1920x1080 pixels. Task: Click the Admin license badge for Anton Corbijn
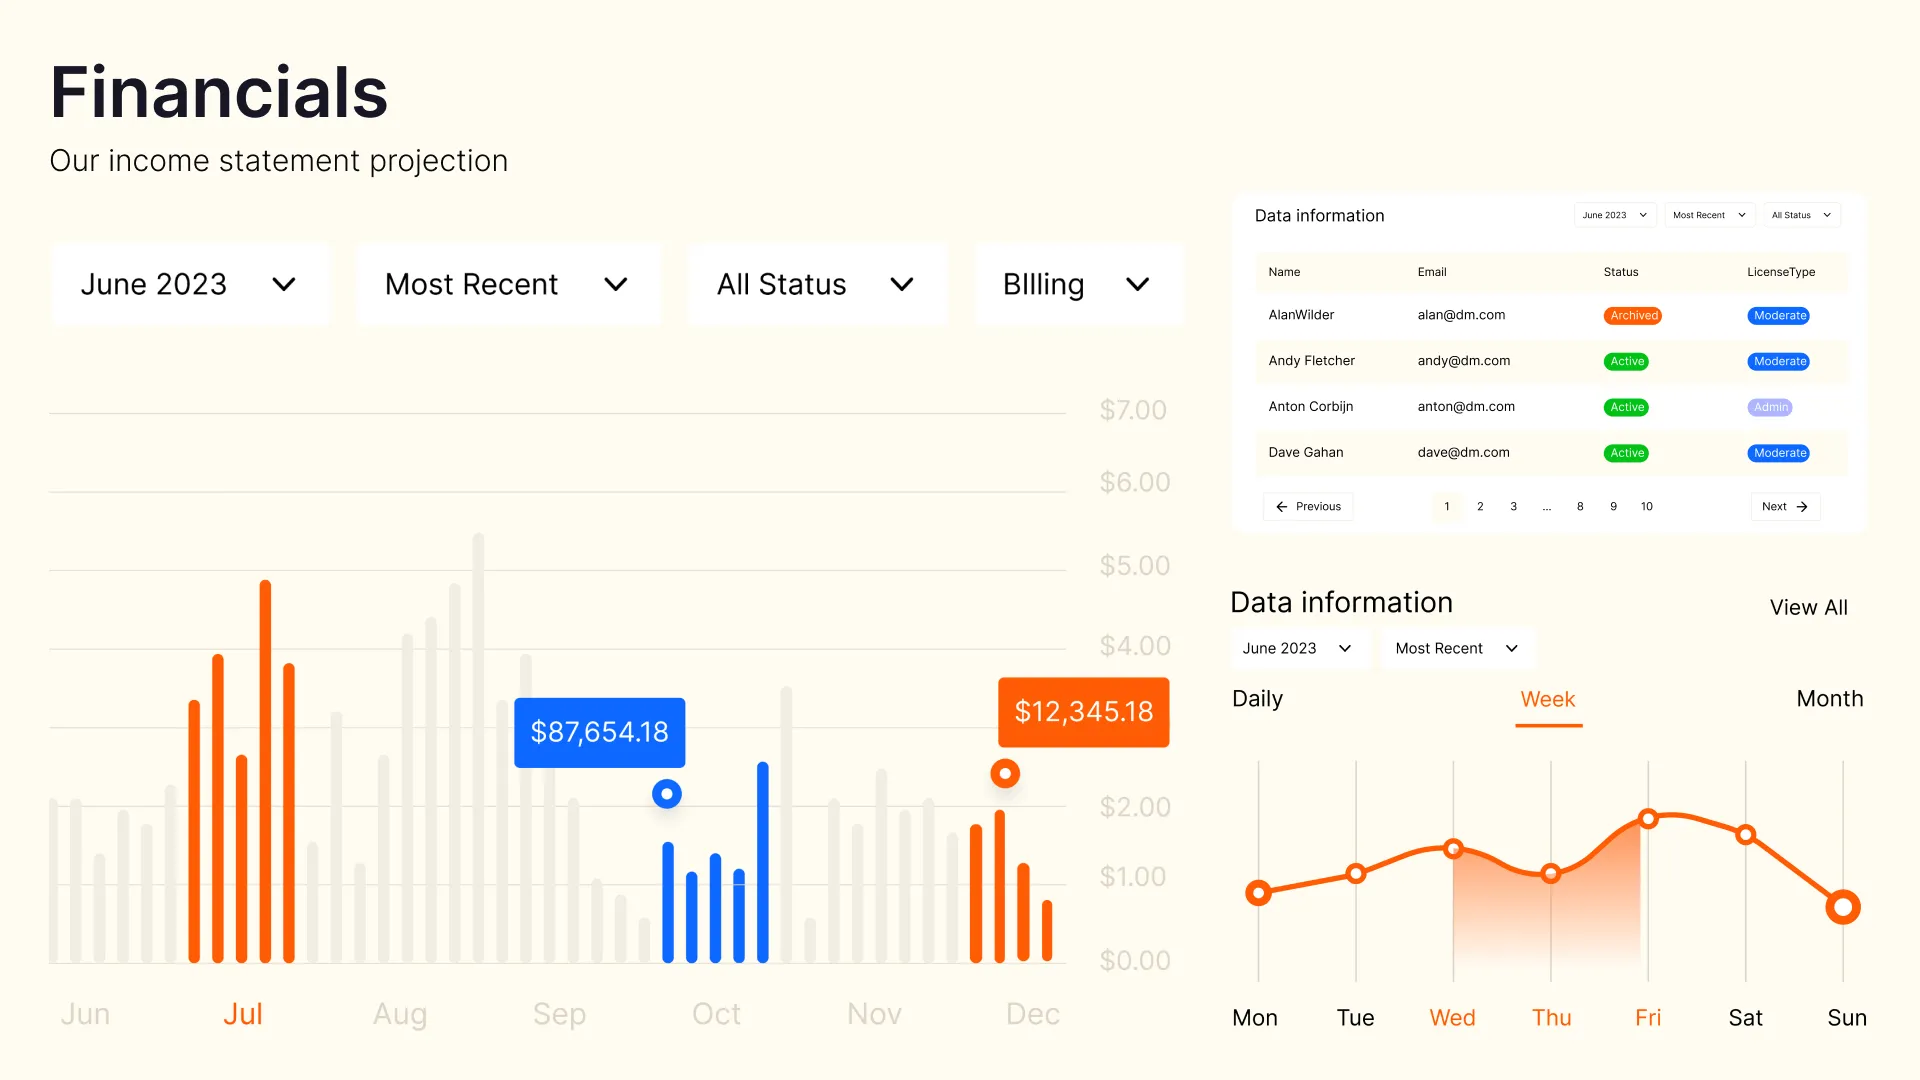(x=1769, y=408)
